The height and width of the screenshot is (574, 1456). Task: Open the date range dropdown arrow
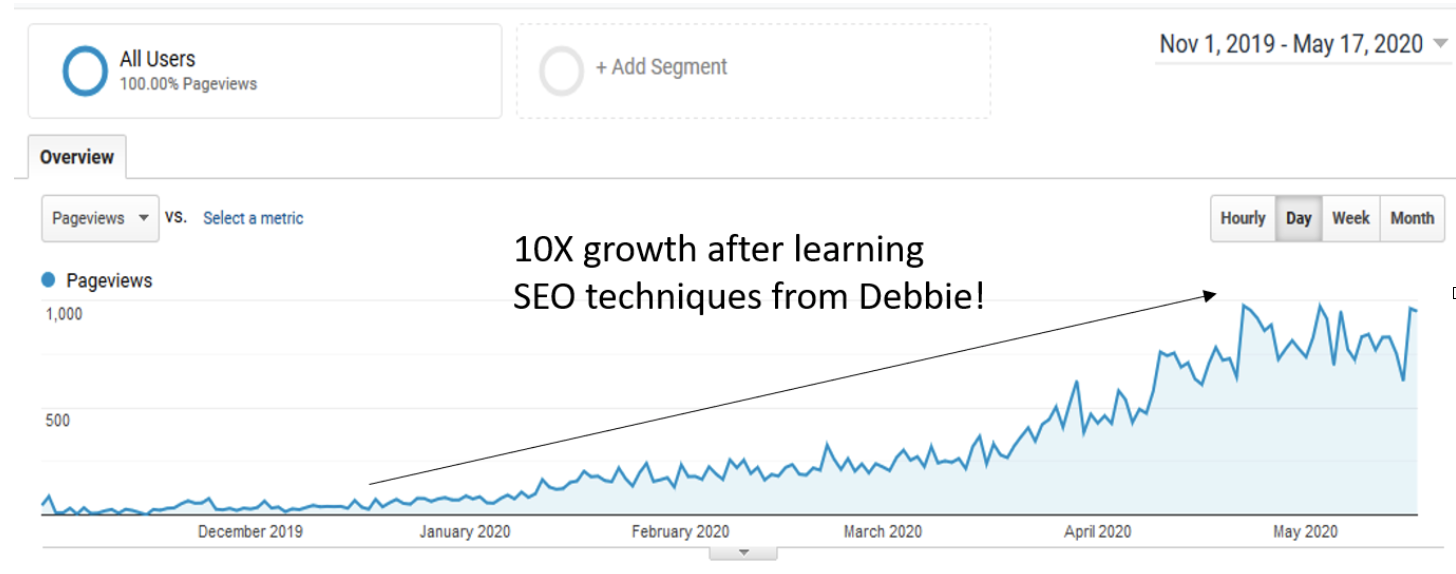1440,44
